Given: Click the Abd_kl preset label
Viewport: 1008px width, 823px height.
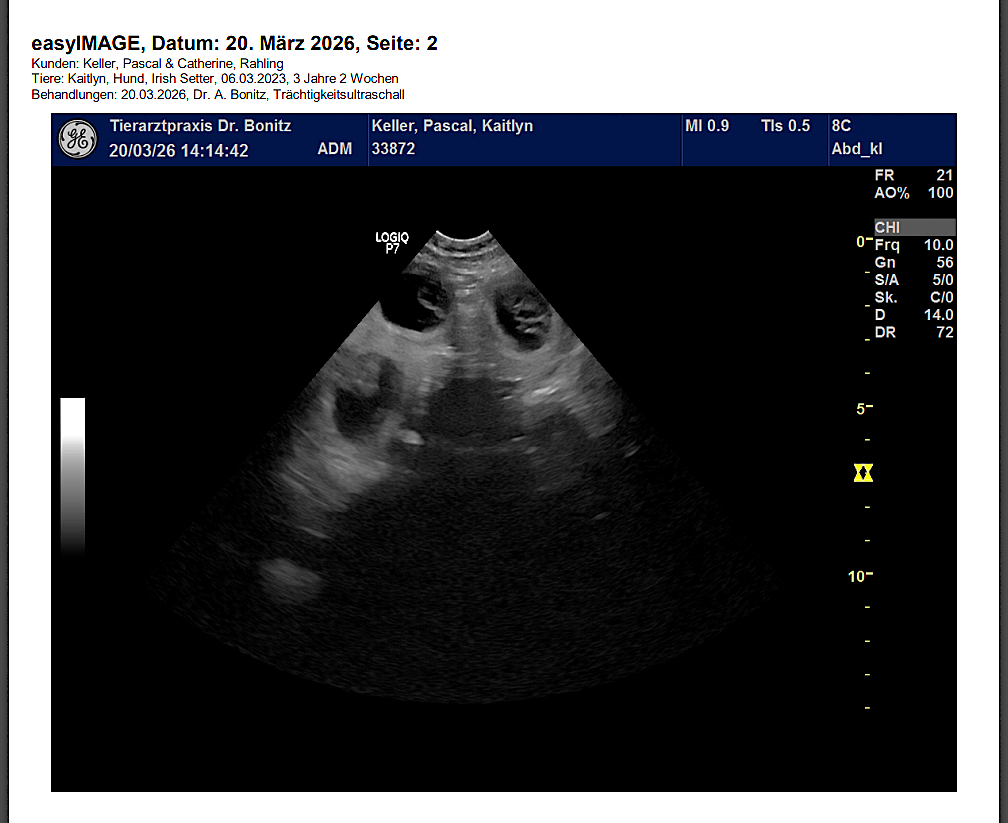Looking at the screenshot, I should click(x=856, y=150).
